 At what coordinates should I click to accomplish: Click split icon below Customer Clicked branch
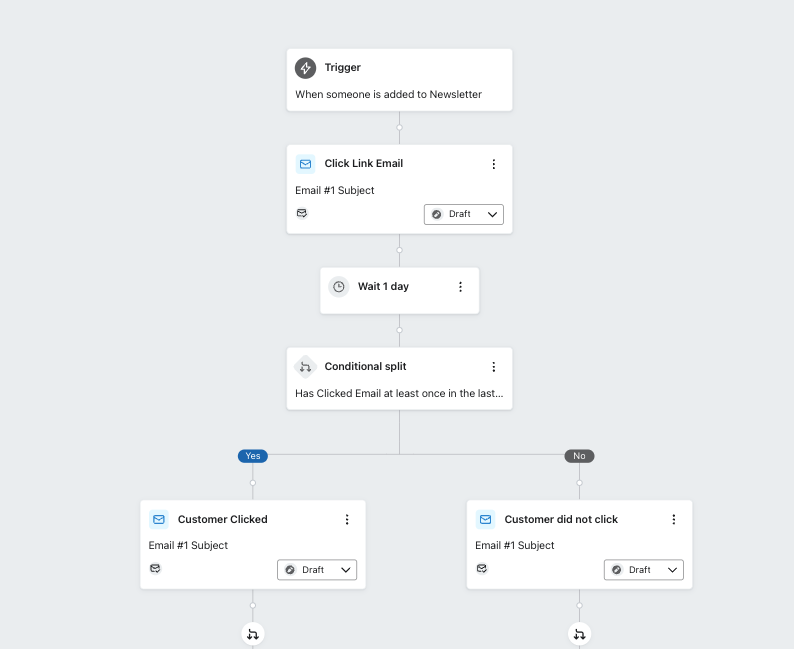click(253, 634)
